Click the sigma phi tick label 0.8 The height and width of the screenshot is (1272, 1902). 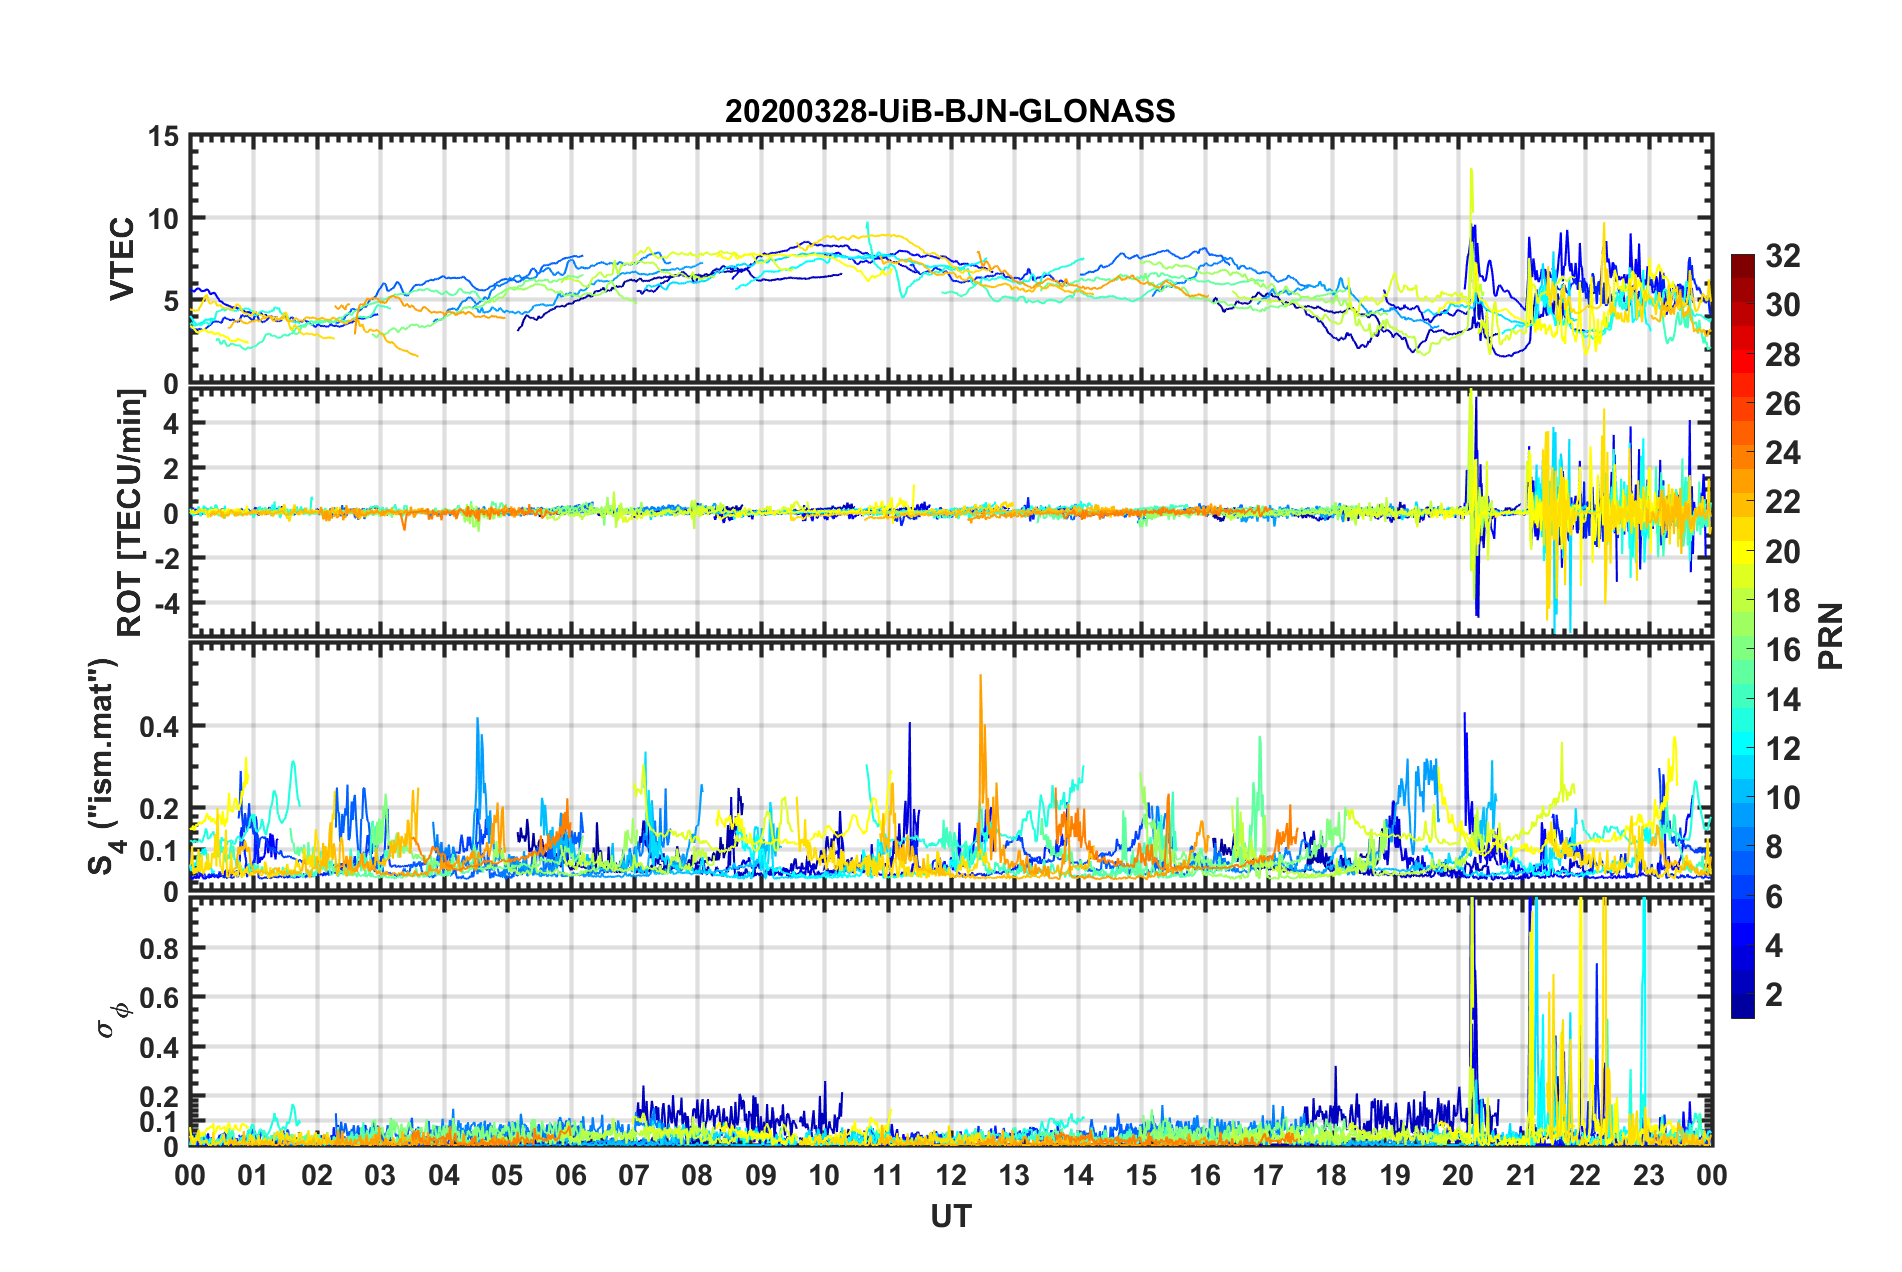(160, 949)
